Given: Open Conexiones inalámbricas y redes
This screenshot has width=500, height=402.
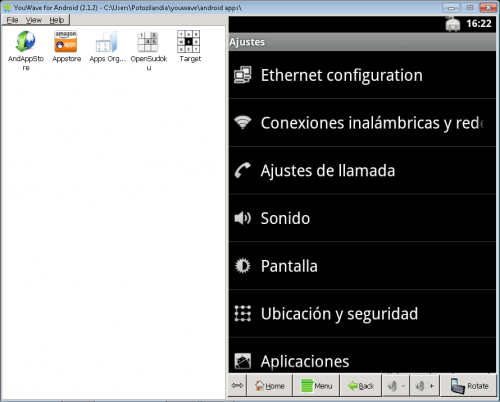Looking at the screenshot, I should pyautogui.click(x=362, y=123).
